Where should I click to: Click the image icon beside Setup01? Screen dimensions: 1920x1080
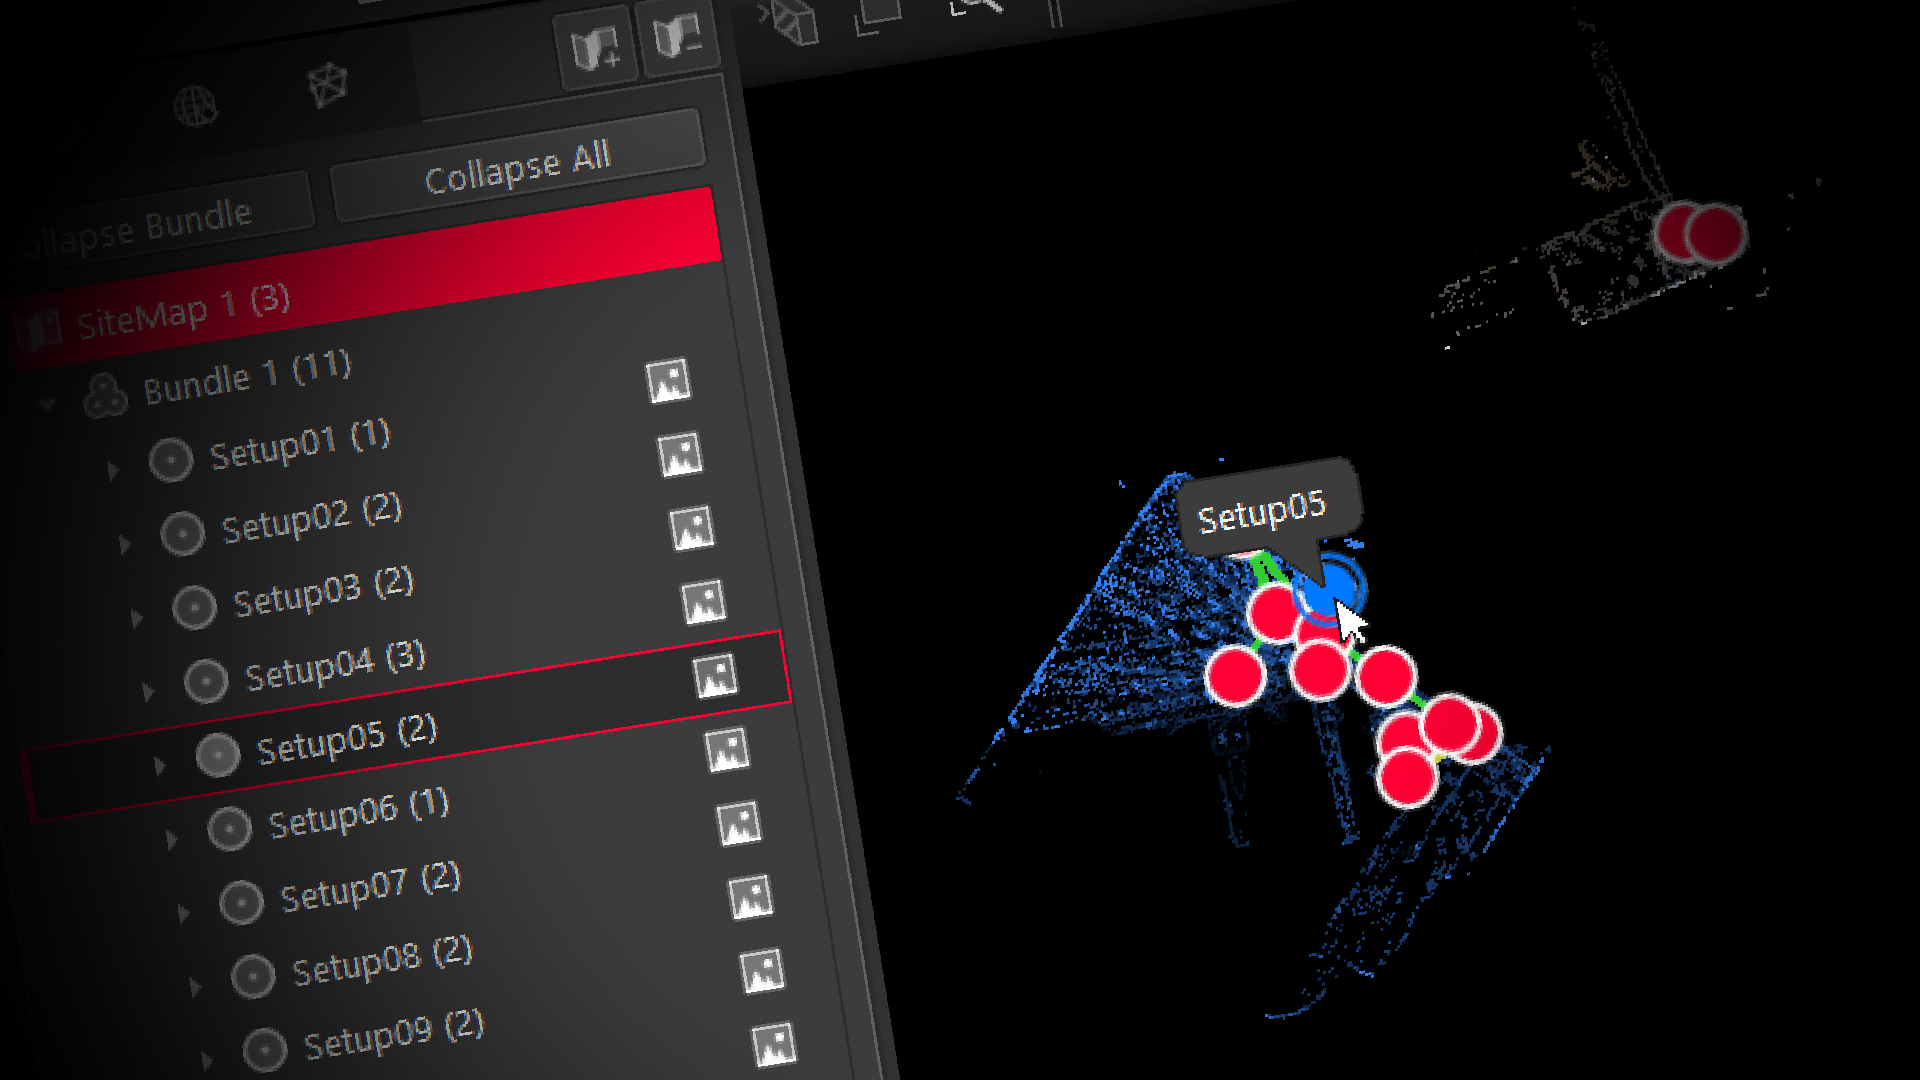[680, 455]
